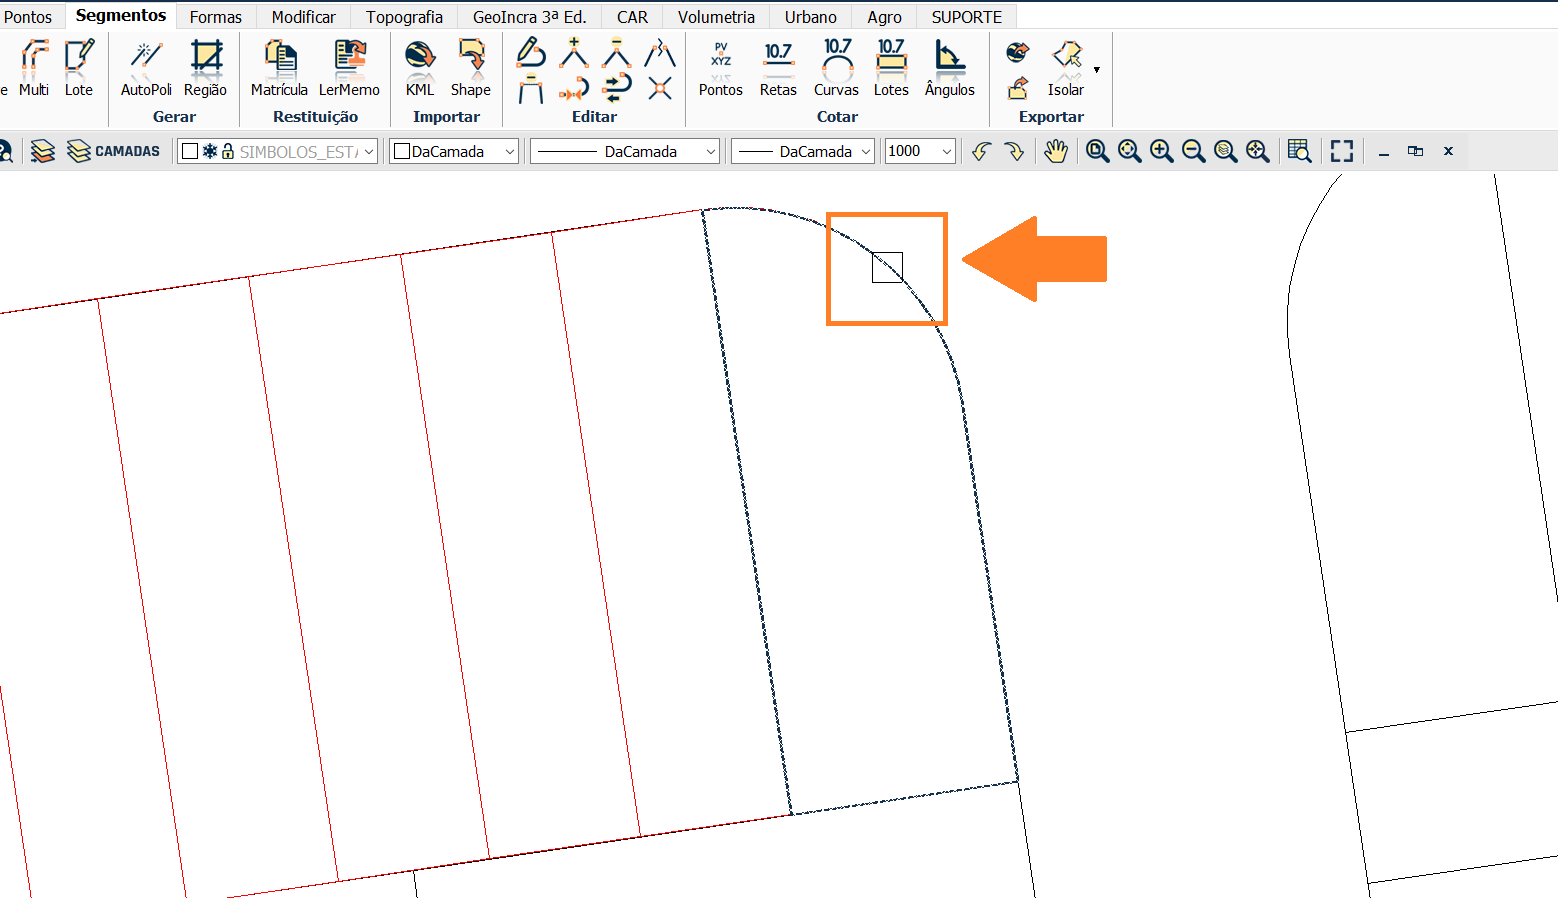Click the zoom in magnifier
1558x898 pixels.
[x=1161, y=151]
